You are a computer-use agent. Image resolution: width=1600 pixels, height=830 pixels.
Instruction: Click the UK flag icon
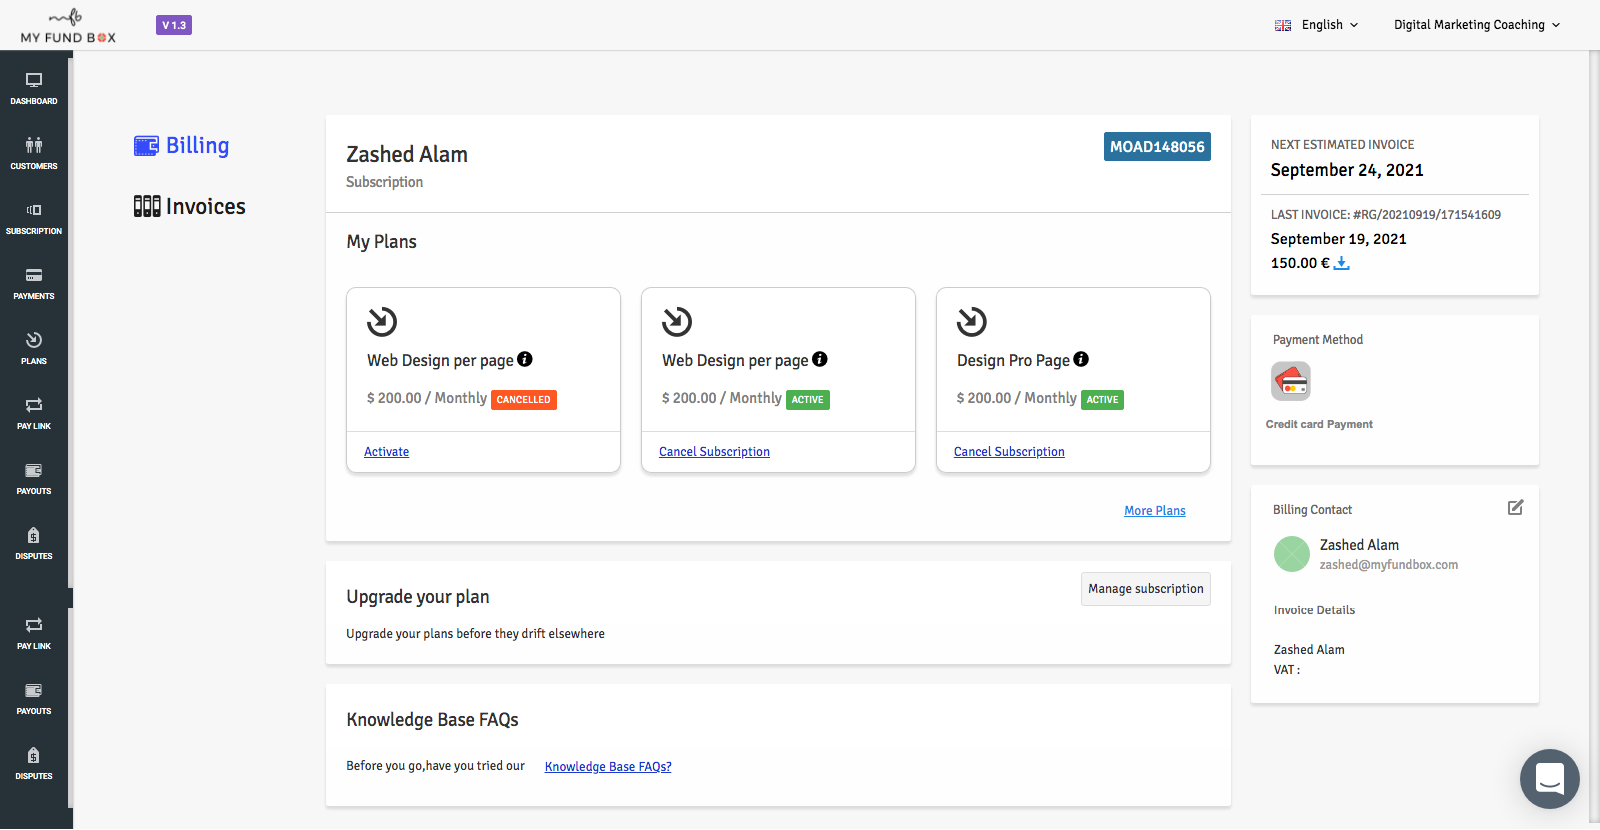(1283, 25)
